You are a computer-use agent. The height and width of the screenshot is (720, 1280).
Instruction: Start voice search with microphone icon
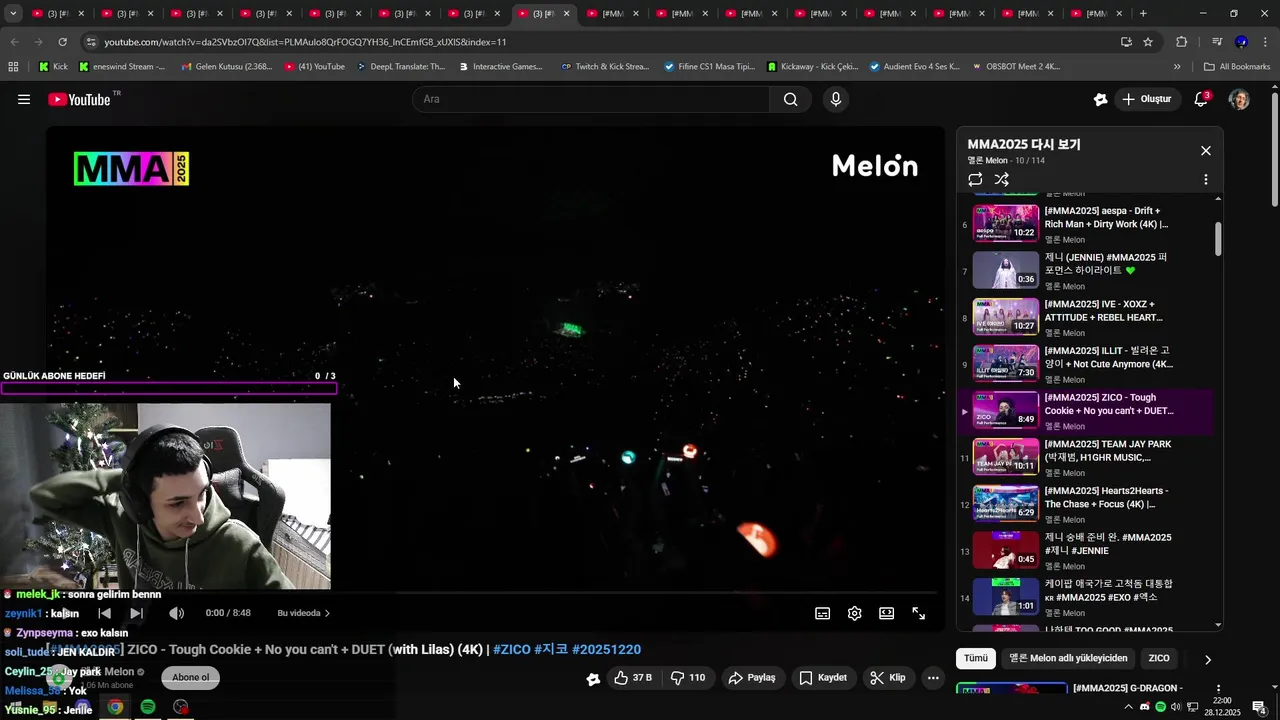point(836,99)
